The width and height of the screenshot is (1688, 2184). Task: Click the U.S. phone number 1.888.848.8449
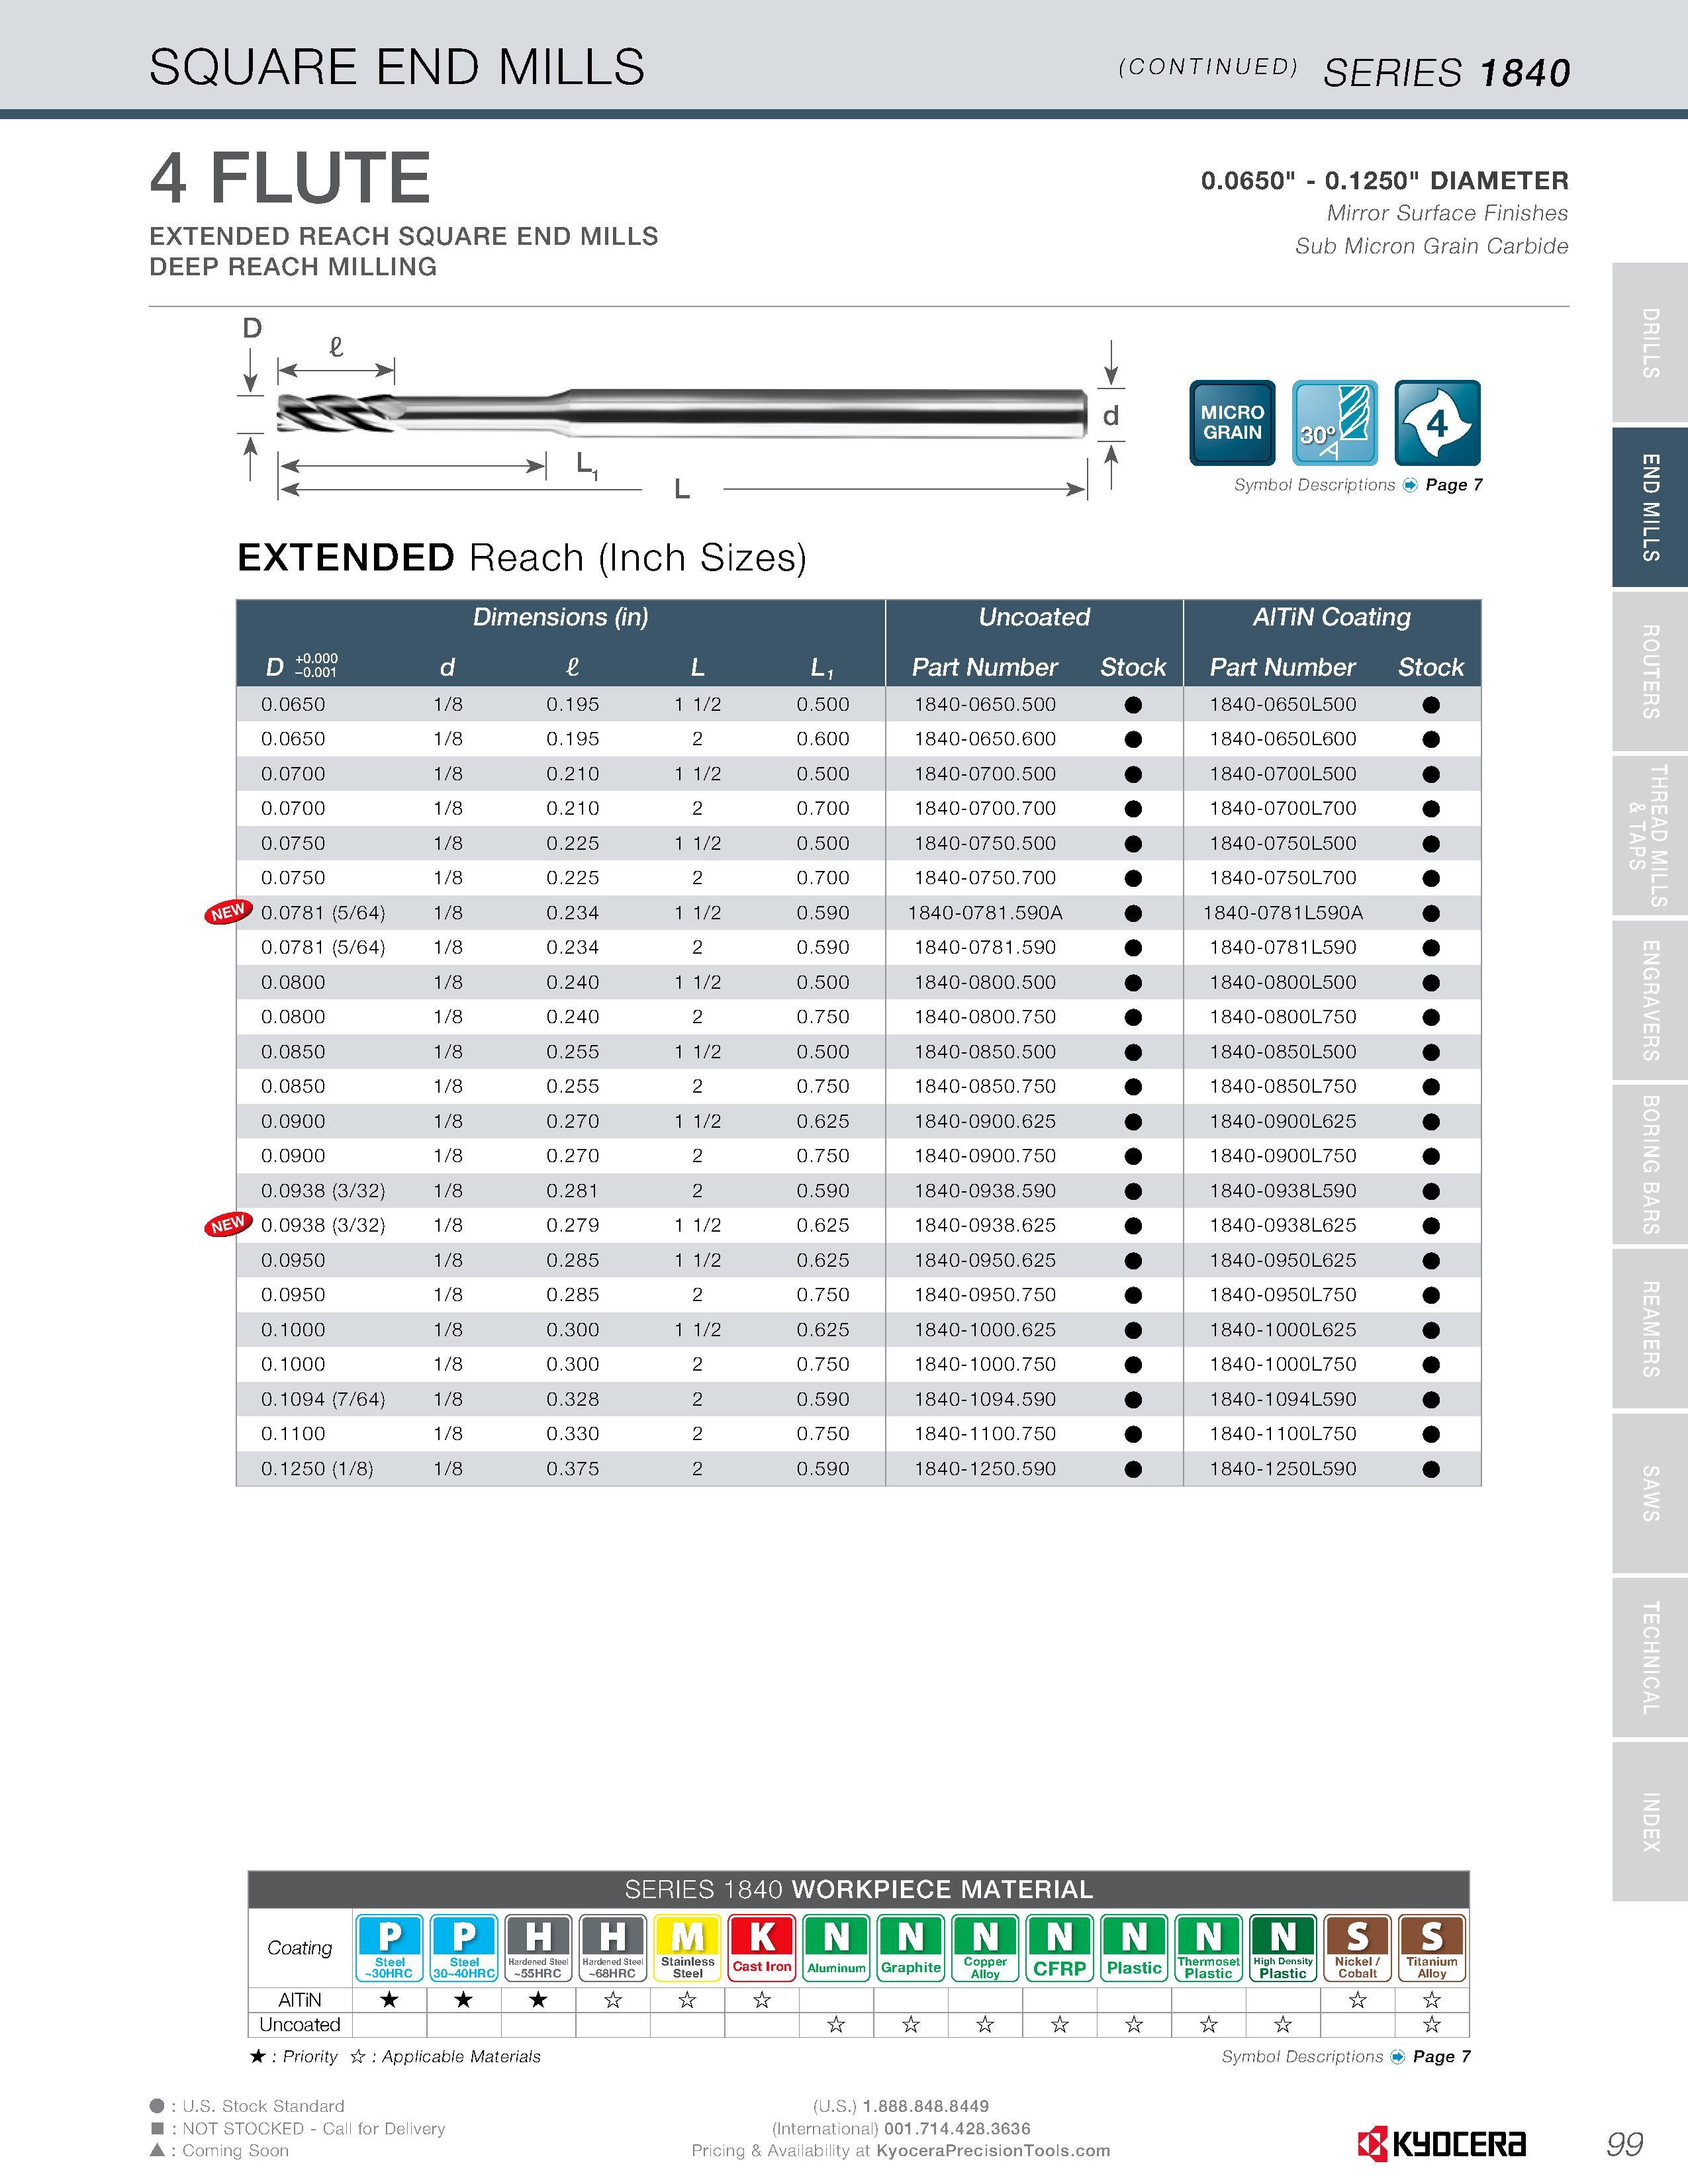[926, 2106]
